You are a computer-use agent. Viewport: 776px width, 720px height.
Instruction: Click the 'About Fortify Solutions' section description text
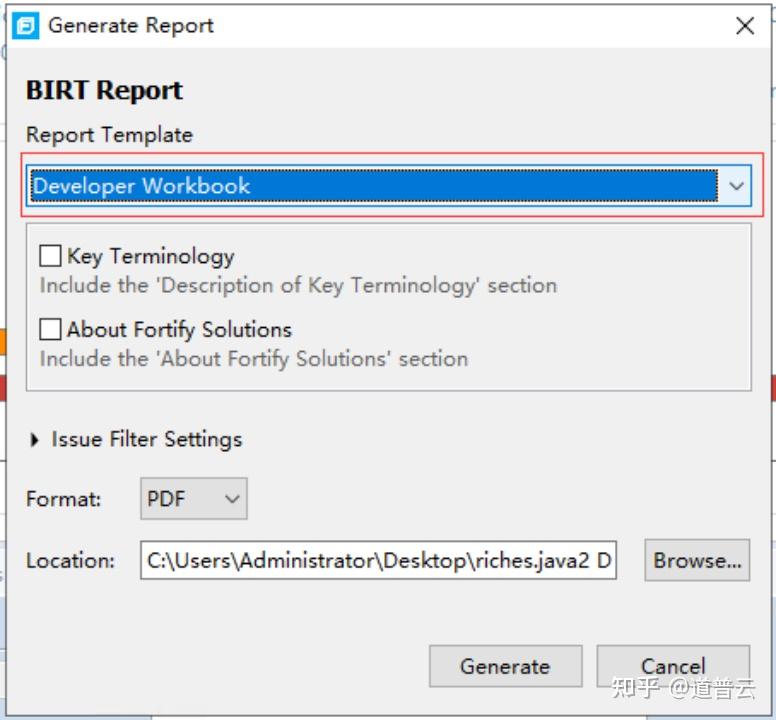(254, 358)
